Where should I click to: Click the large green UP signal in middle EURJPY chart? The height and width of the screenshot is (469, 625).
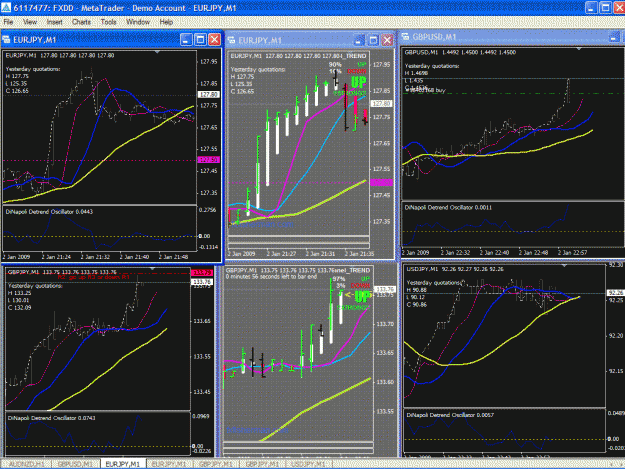(x=358, y=82)
